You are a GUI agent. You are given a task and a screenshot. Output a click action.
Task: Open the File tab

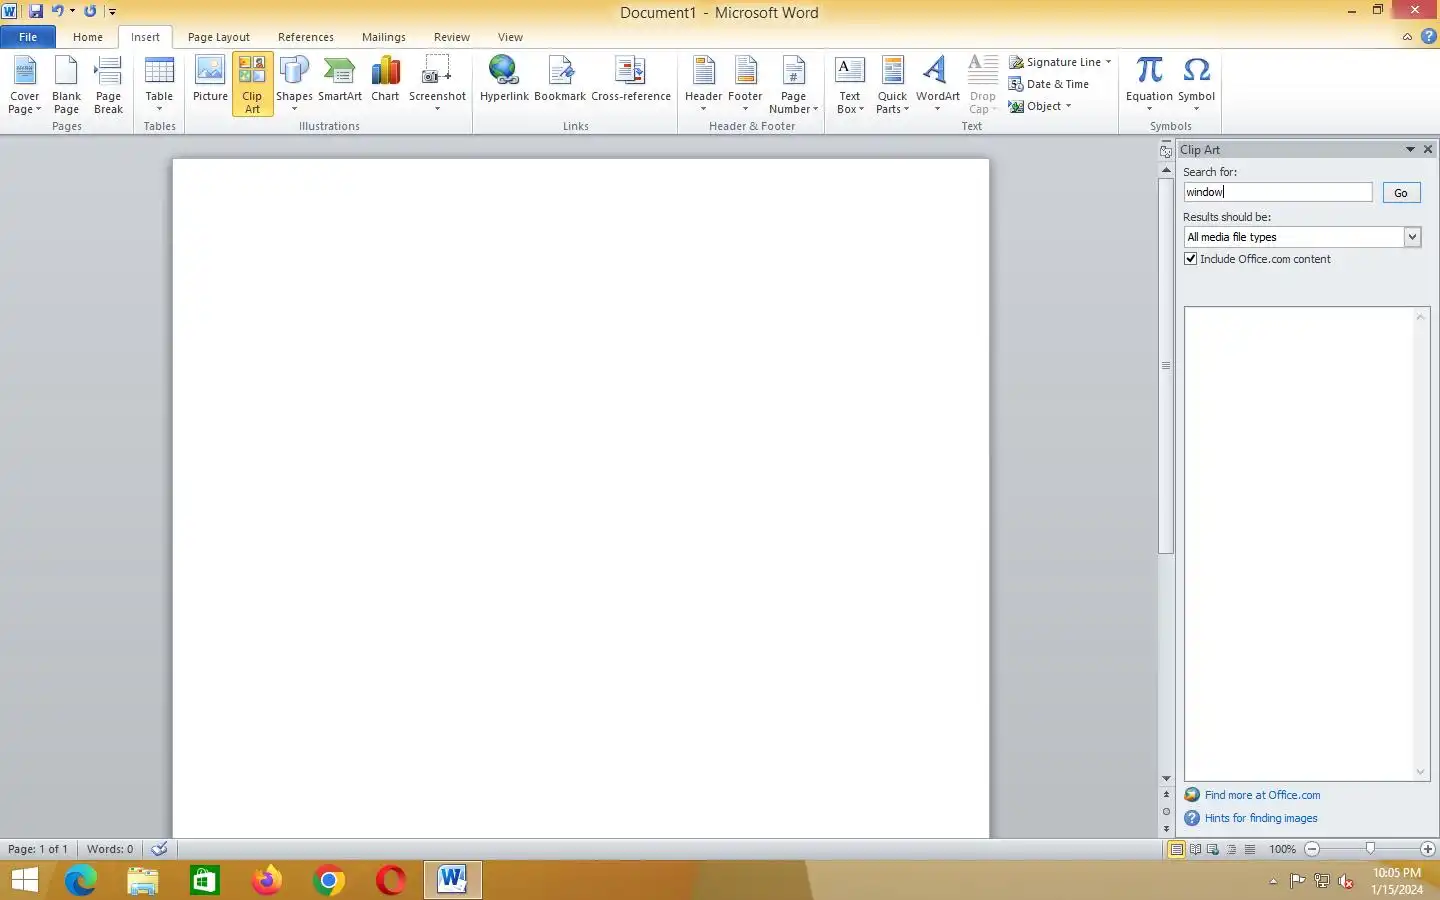tap(28, 37)
